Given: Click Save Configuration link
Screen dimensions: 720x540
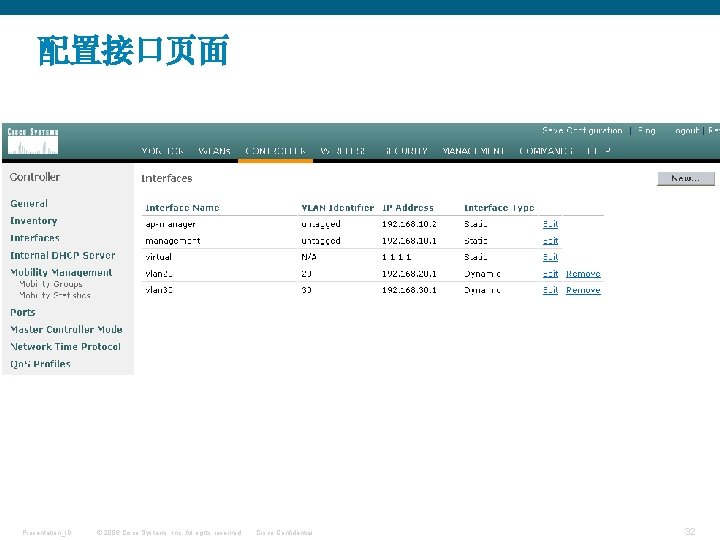Looking at the screenshot, I should tap(582, 130).
